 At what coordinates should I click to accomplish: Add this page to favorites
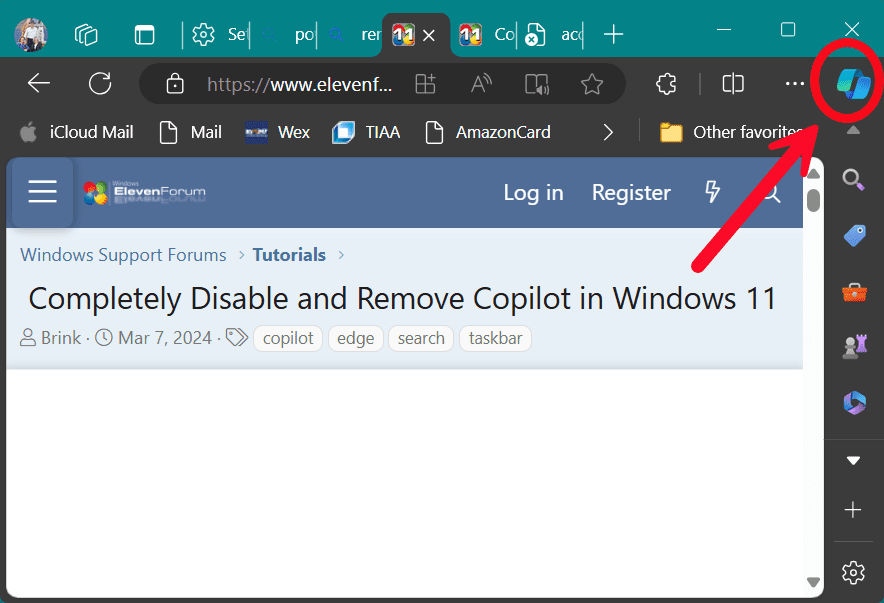(x=592, y=84)
